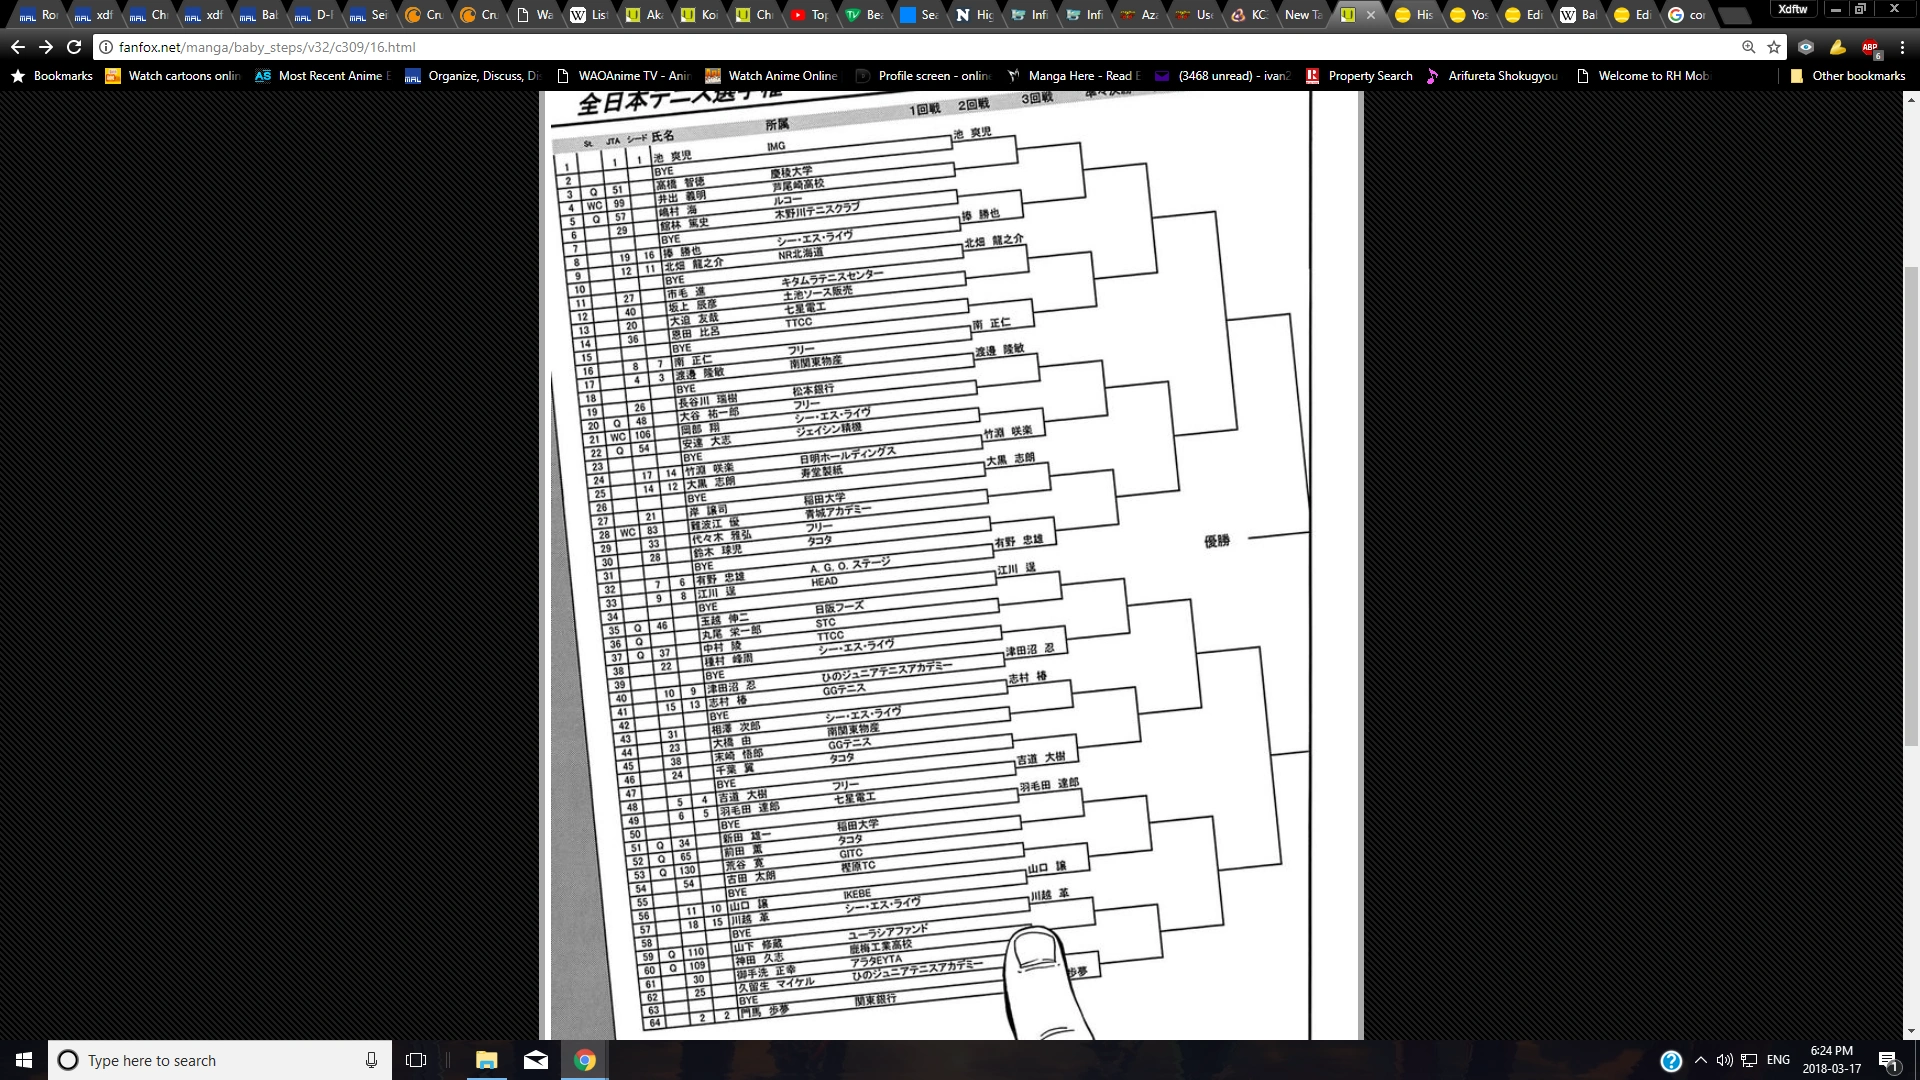Open the AdBlock Plus extension icon

(x=1870, y=48)
